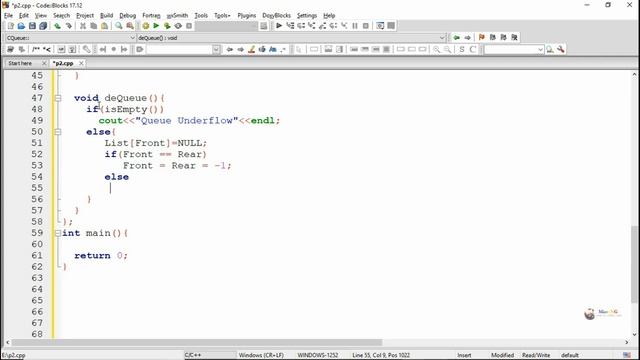Run the program with the green play icon
The height and width of the screenshot is (360, 640).
(156, 26)
